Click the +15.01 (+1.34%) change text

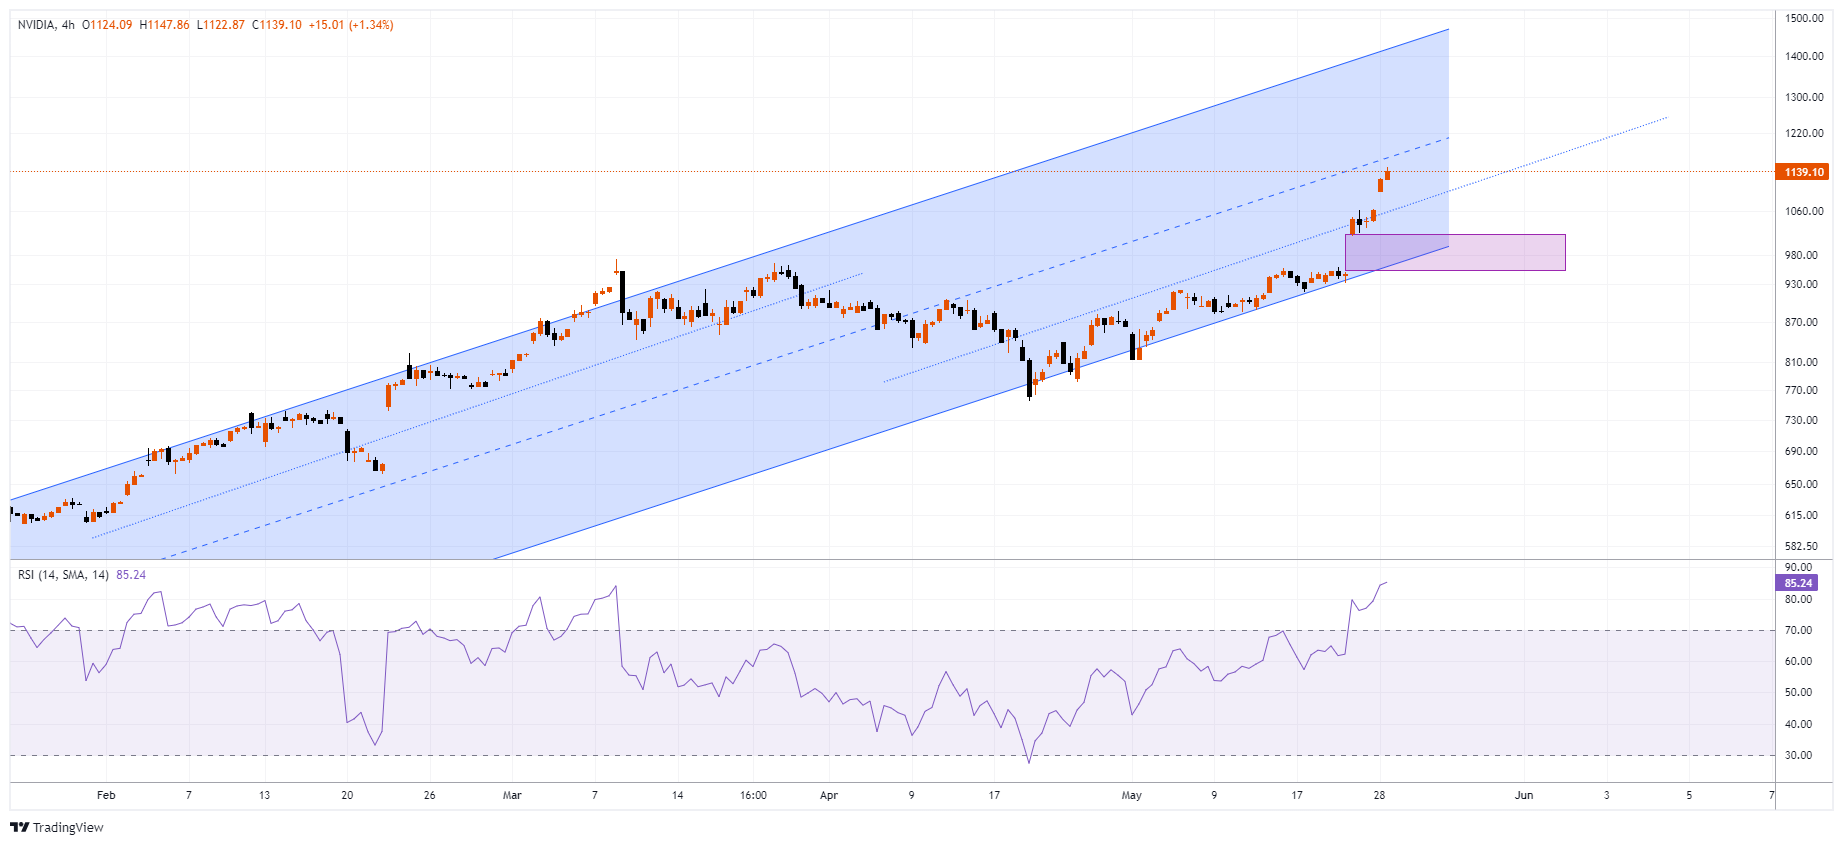tap(351, 25)
